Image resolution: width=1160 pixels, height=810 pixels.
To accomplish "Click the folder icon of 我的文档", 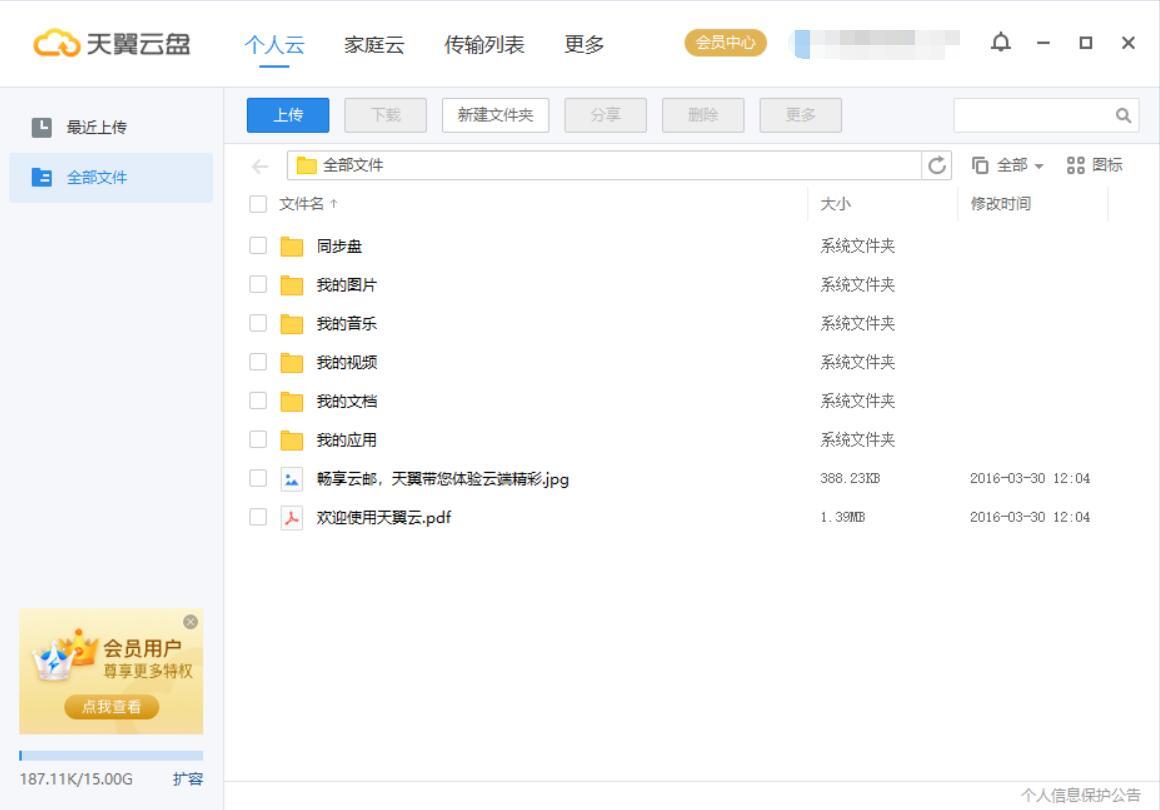I will coord(291,402).
